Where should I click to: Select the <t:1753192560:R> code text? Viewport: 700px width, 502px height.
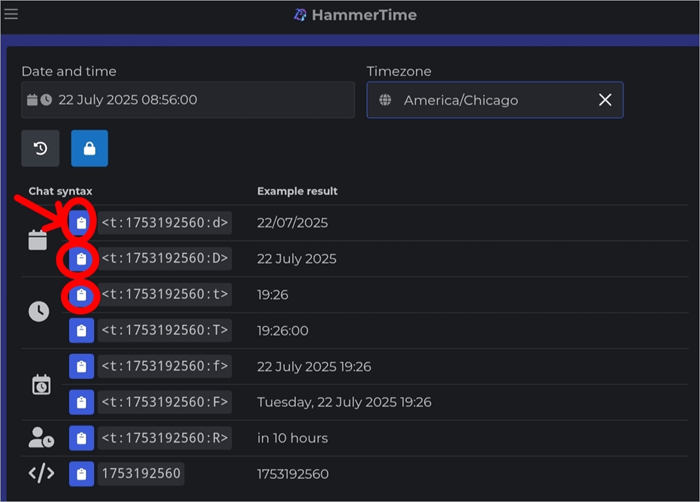click(x=165, y=438)
